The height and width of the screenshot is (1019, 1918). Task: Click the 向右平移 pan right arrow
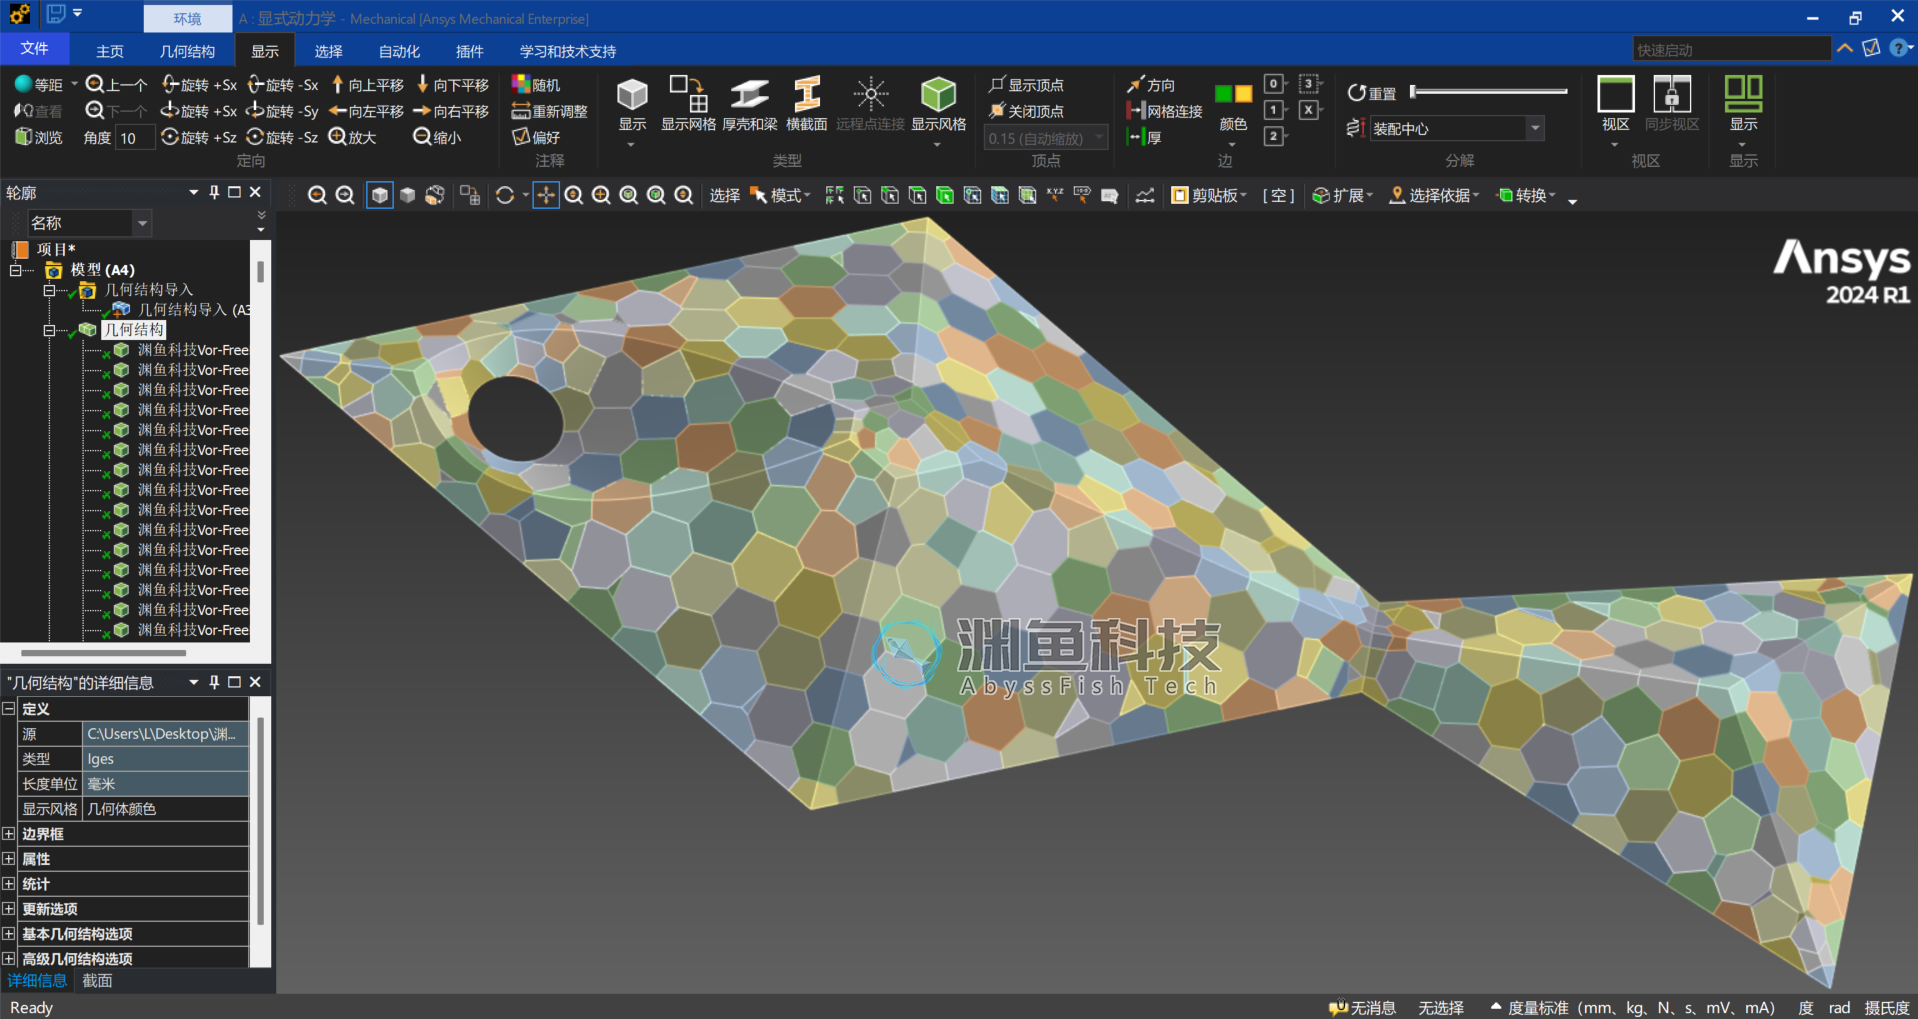(423, 111)
